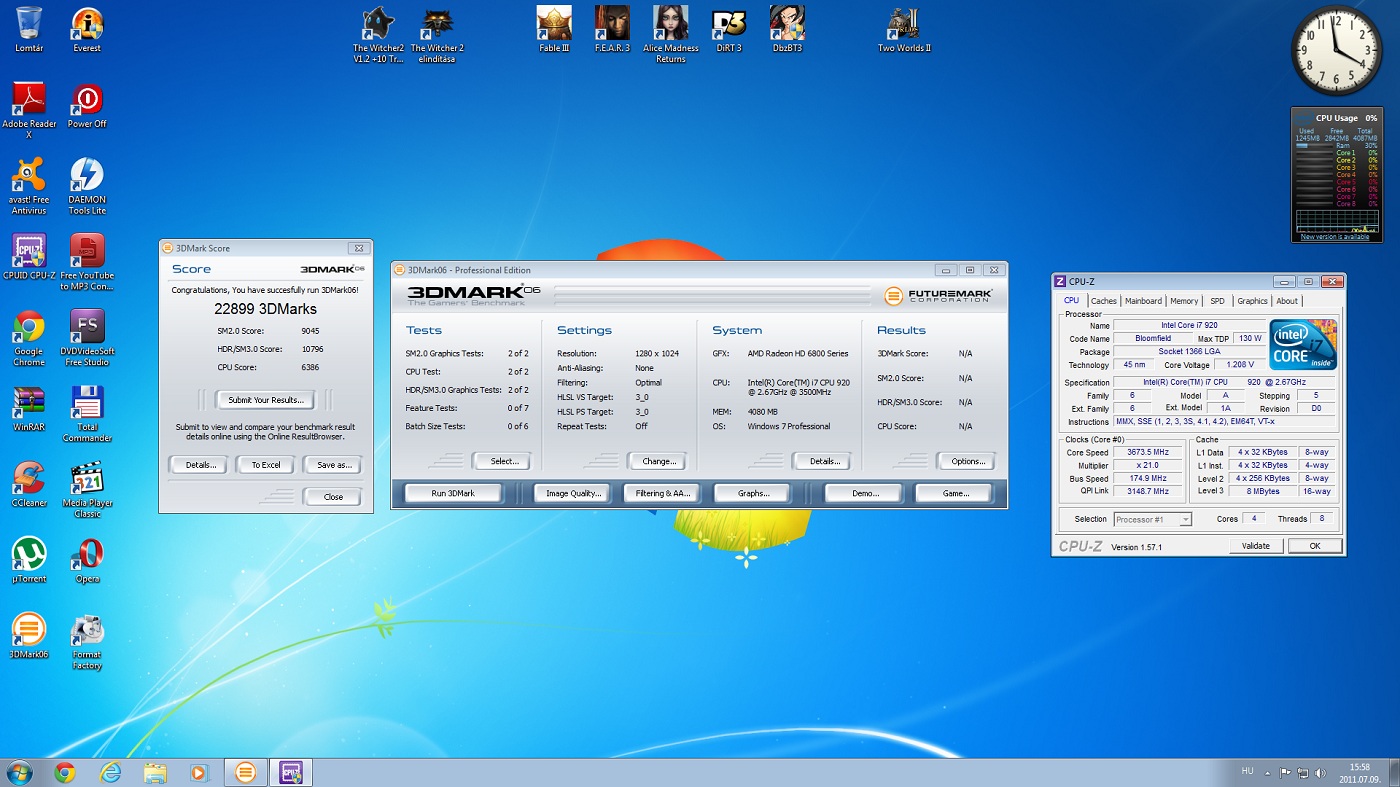1400x787 pixels.
Task: Launch Google Chrome from the desktop
Action: tap(29, 338)
